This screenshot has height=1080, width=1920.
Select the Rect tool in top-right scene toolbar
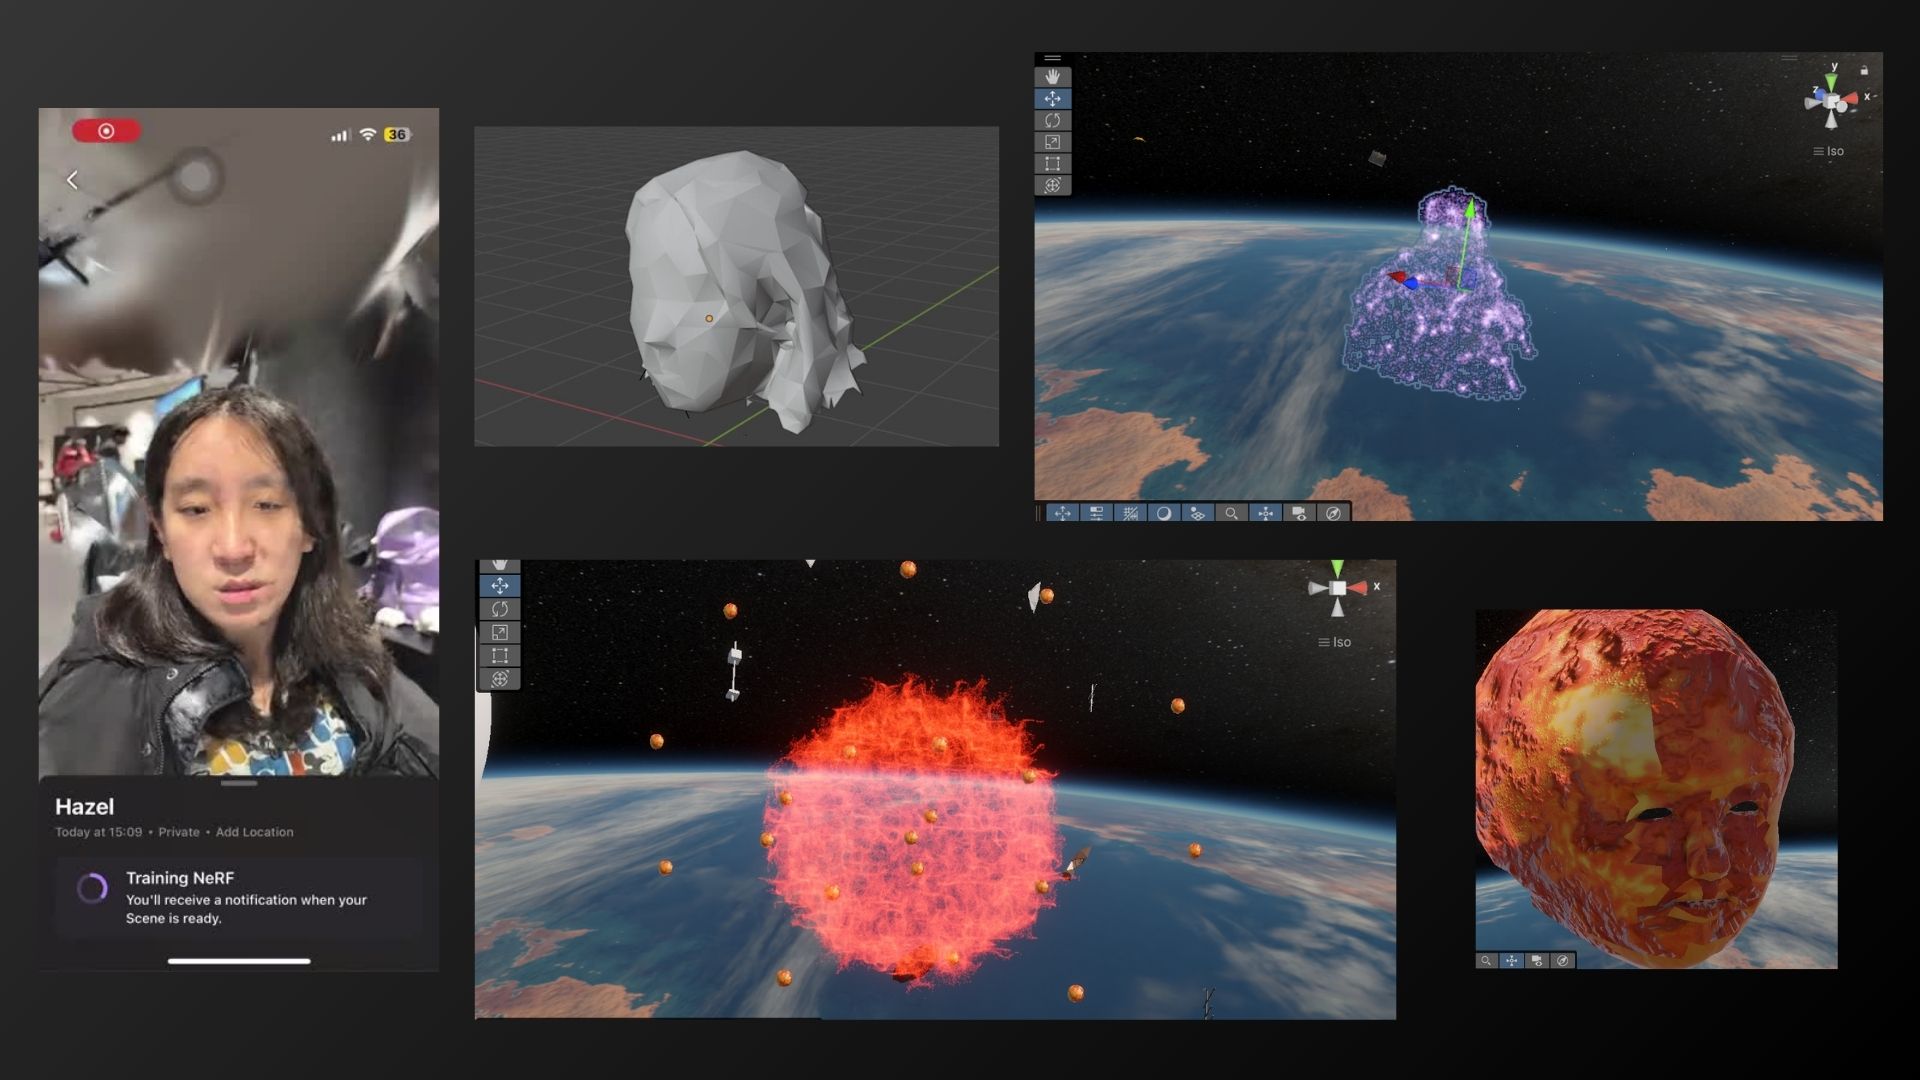[1052, 164]
